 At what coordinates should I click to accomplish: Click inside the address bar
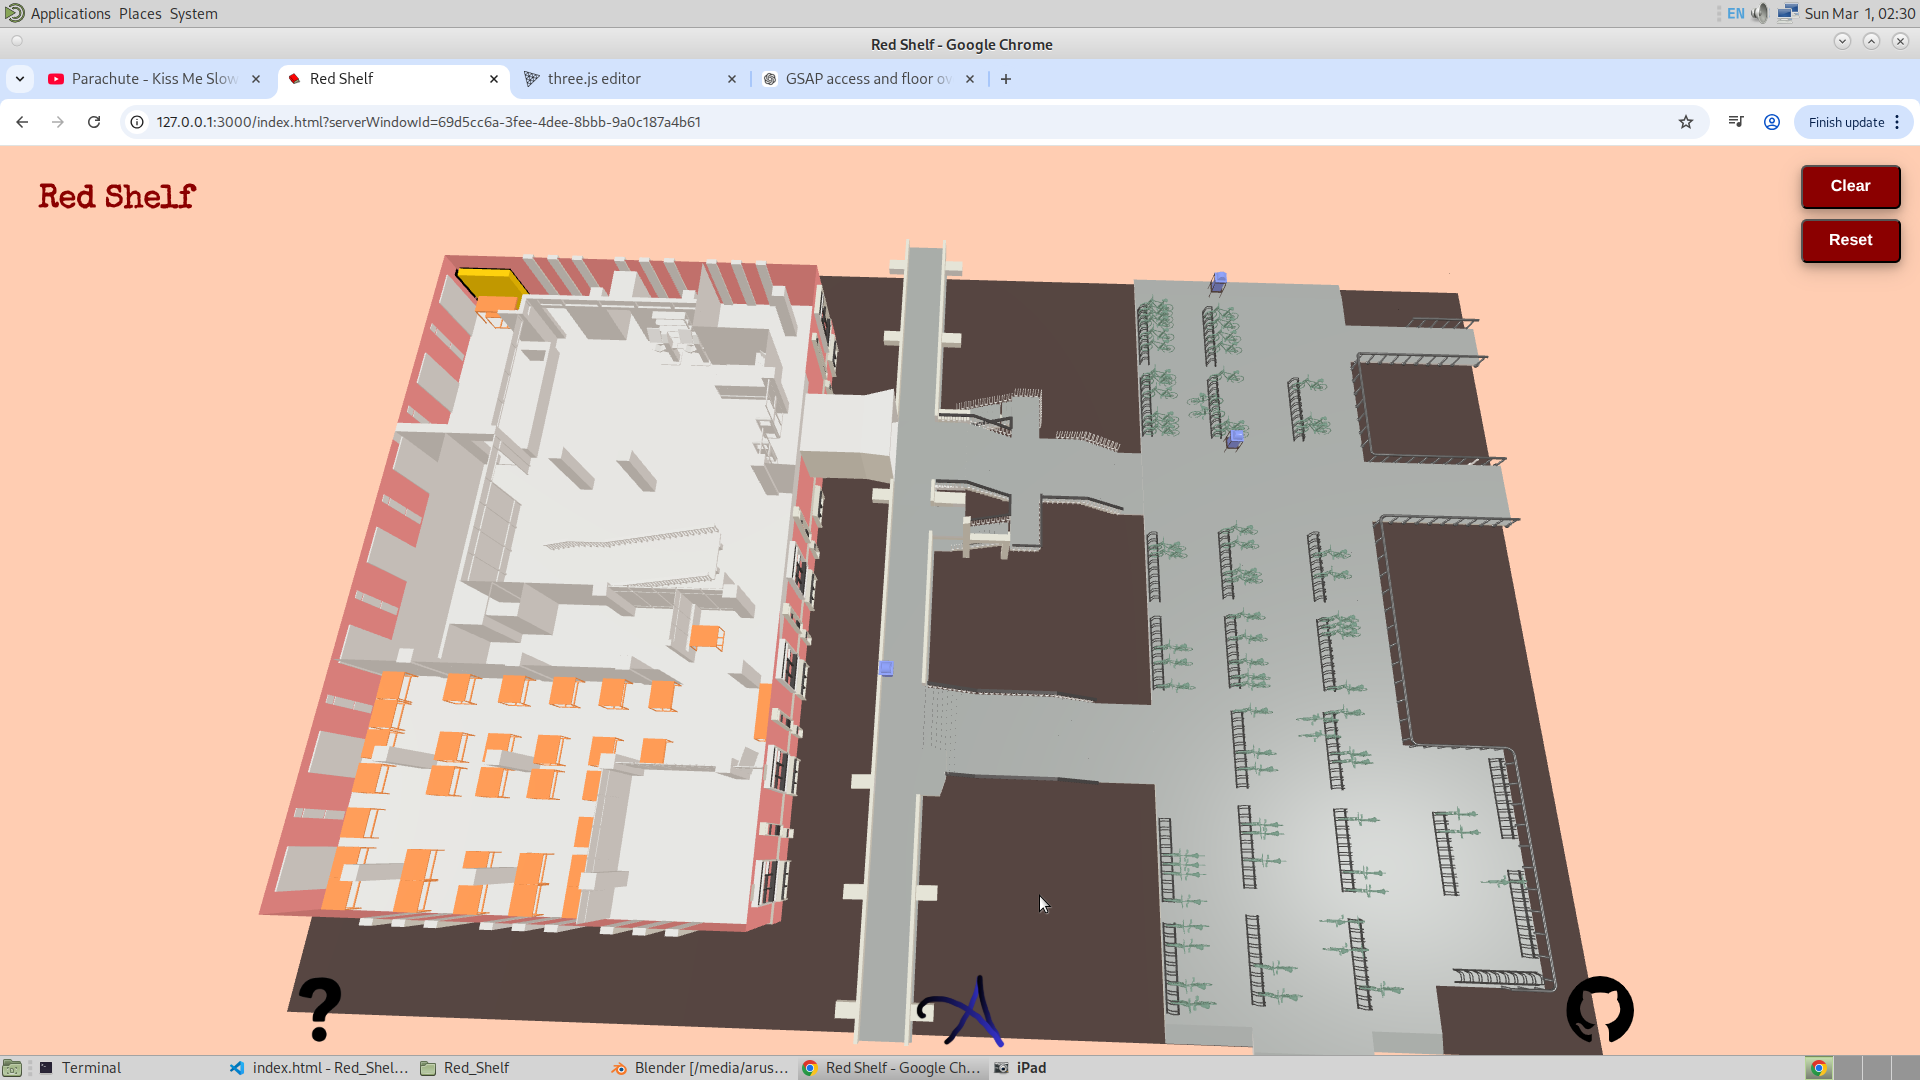tap(430, 121)
